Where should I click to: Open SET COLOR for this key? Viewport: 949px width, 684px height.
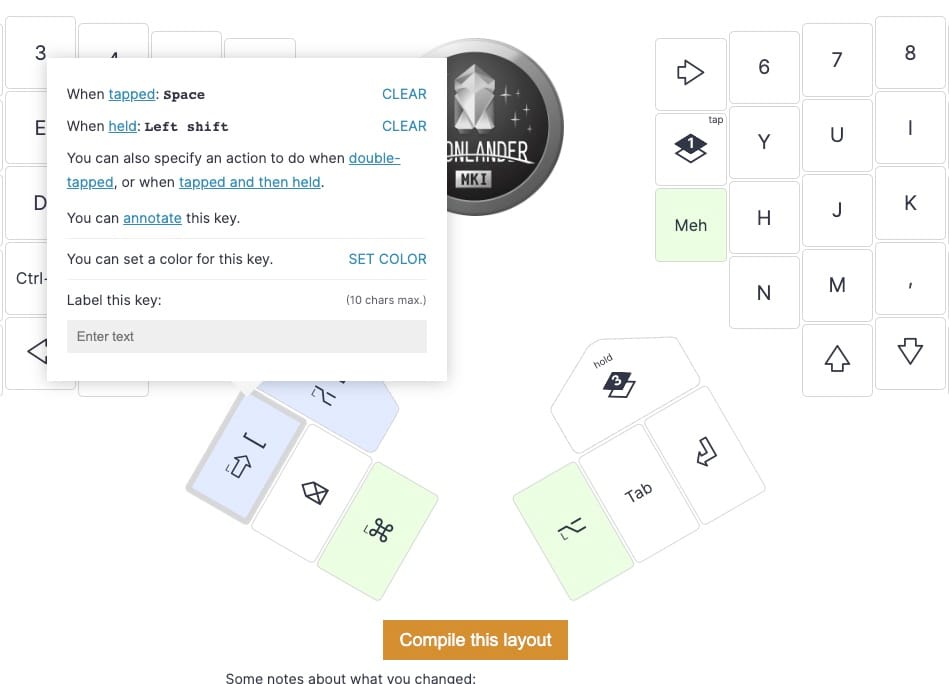pos(387,259)
